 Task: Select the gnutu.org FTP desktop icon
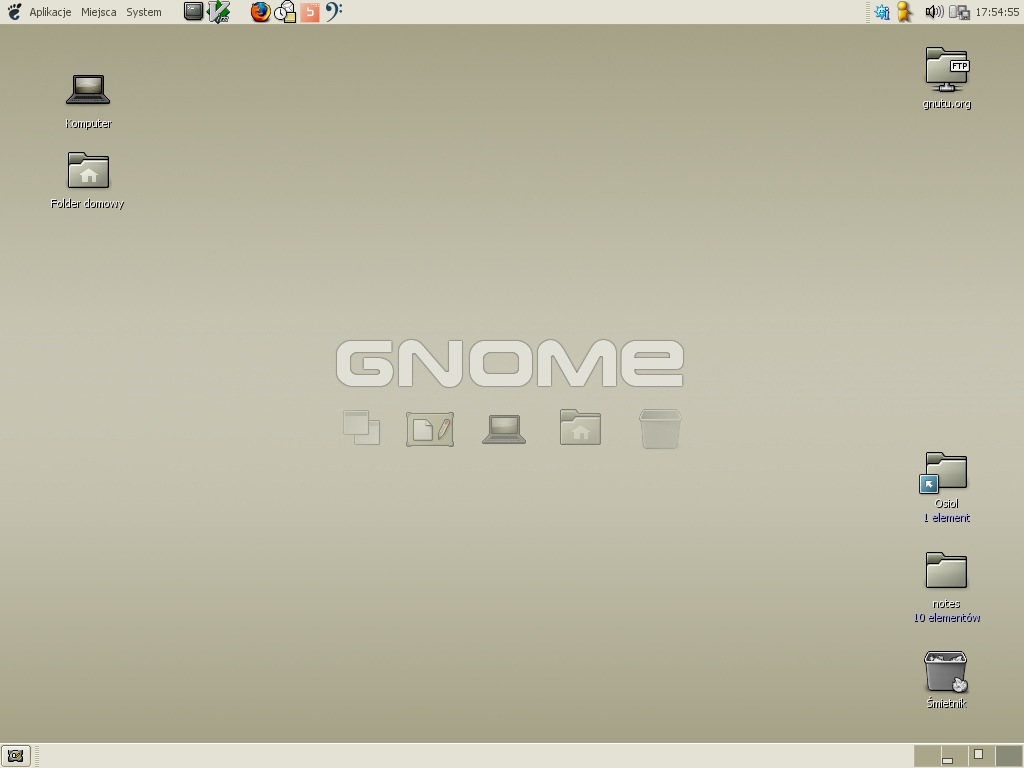coord(947,69)
